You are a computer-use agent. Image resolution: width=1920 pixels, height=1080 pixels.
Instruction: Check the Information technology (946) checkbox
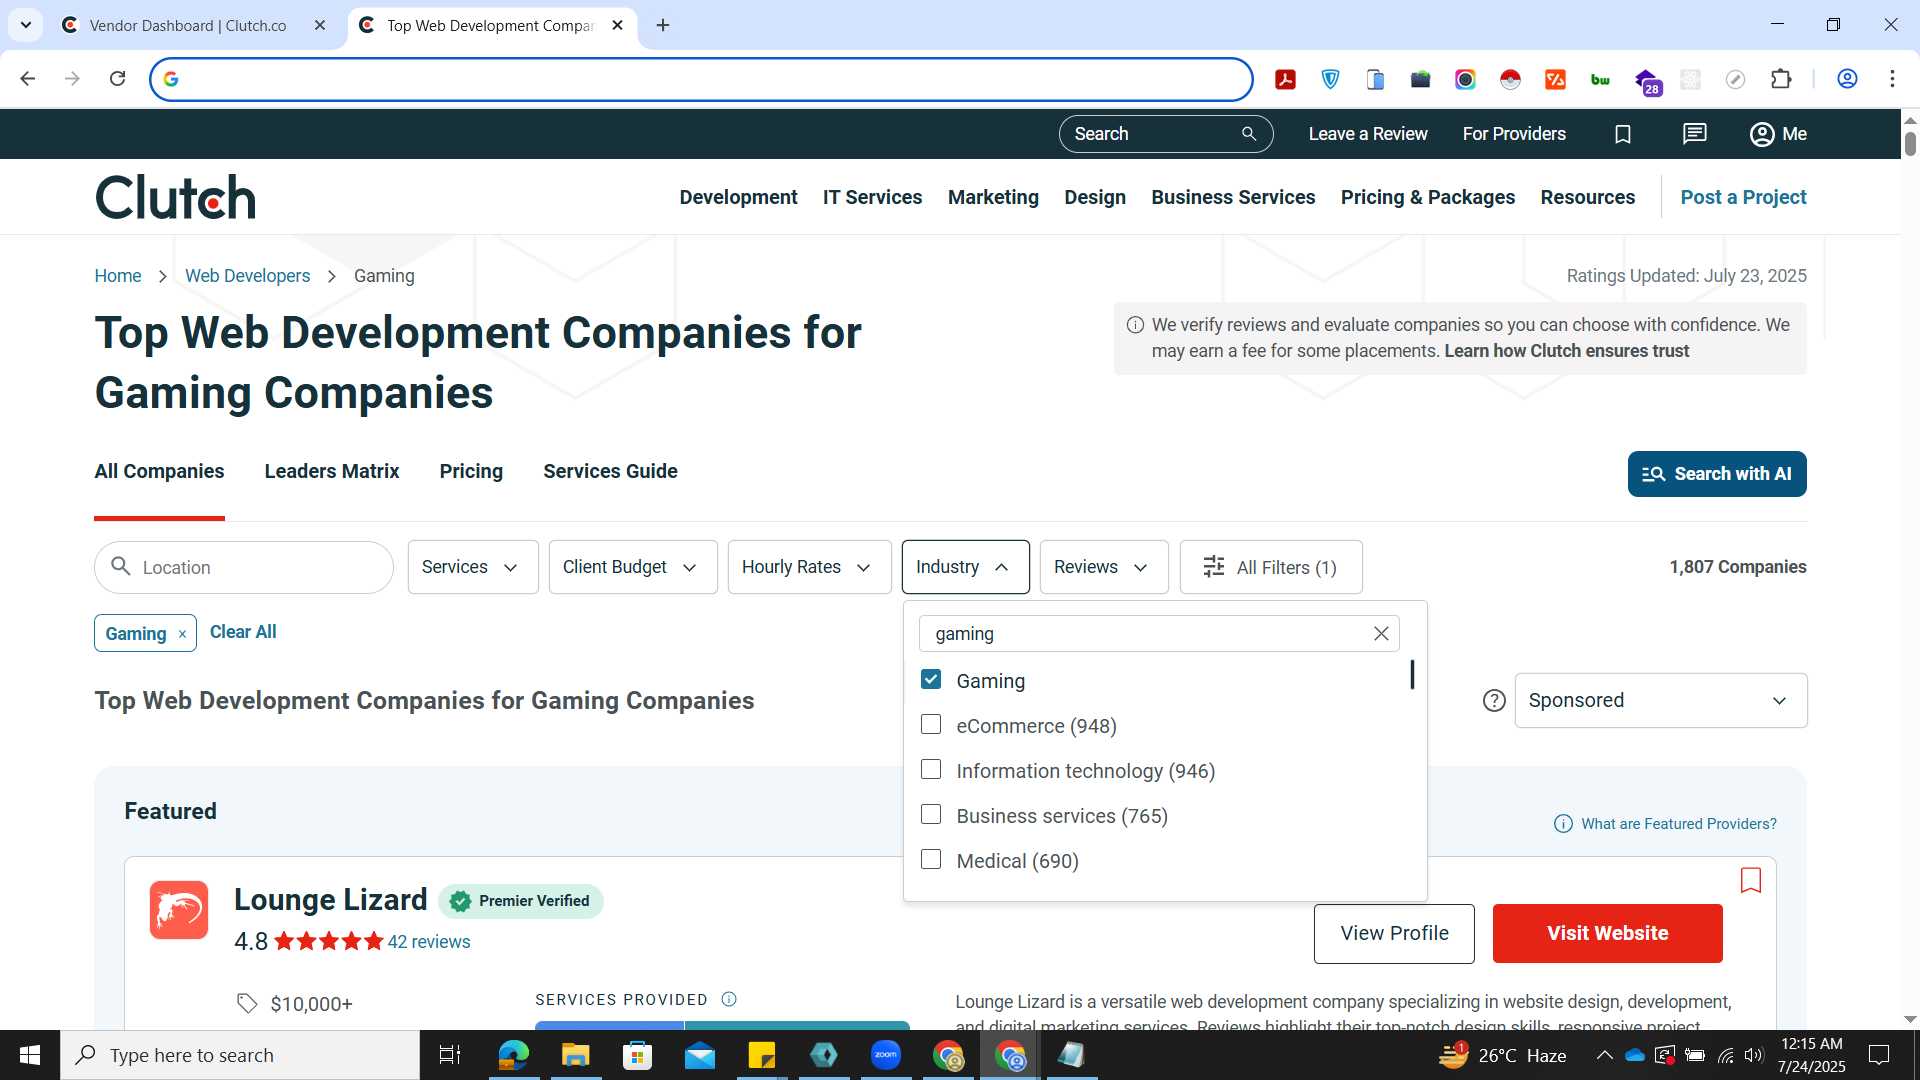931,770
